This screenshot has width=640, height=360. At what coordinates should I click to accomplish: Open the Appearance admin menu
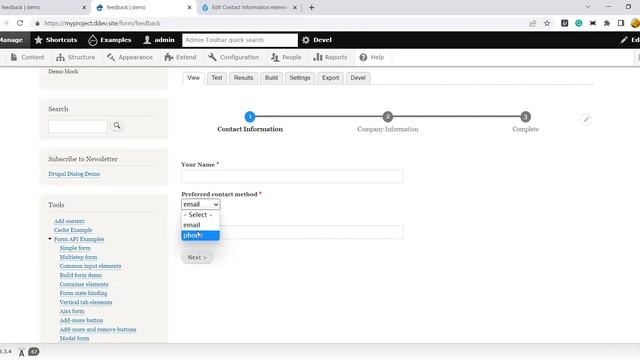click(x=130, y=57)
